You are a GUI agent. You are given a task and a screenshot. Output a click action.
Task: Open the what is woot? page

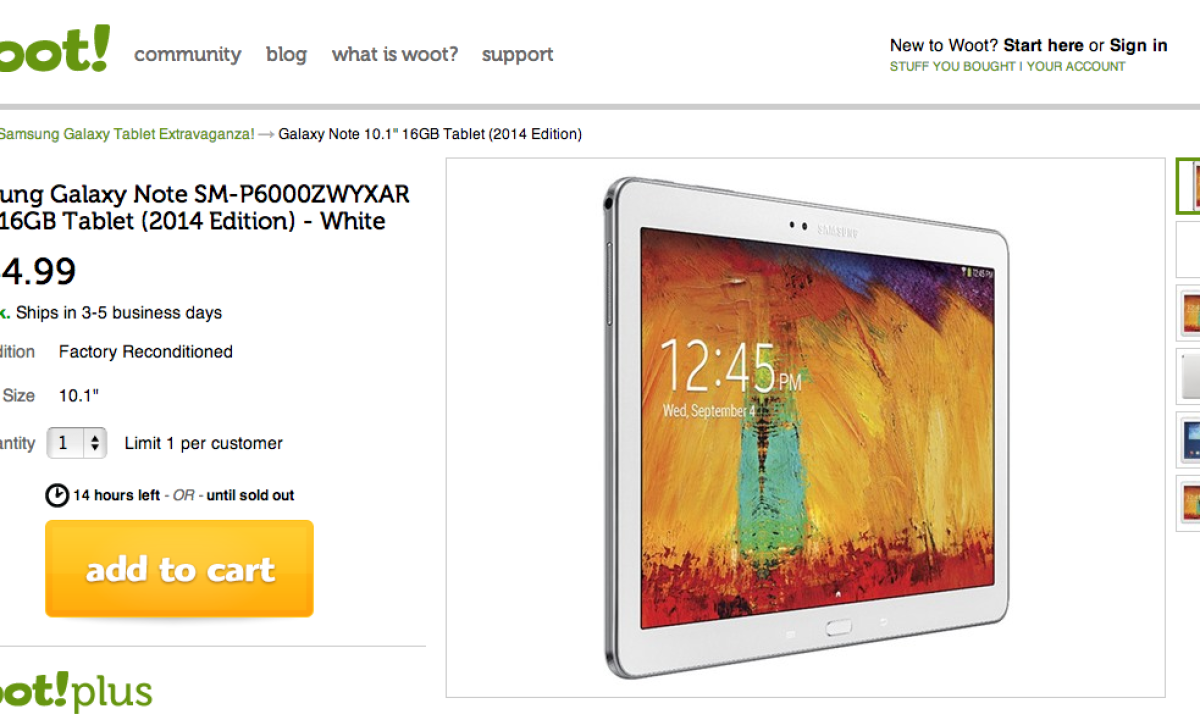(x=395, y=54)
